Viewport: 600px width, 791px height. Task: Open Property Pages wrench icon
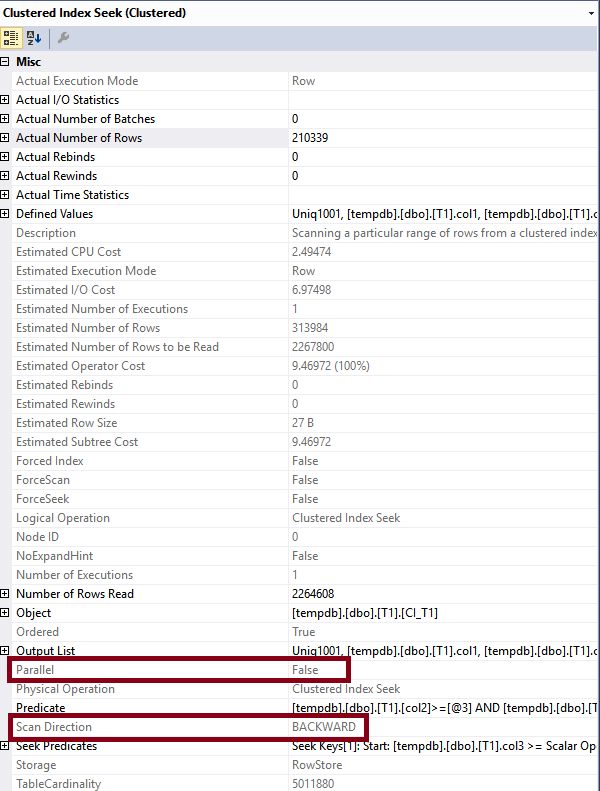pos(63,38)
